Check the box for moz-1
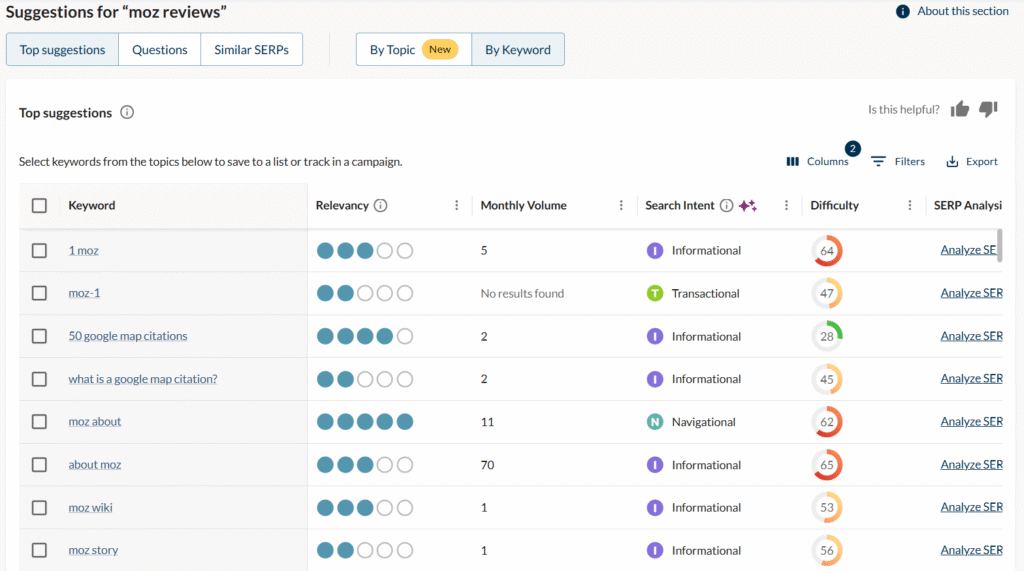This screenshot has height=571, width=1024. 39,293
